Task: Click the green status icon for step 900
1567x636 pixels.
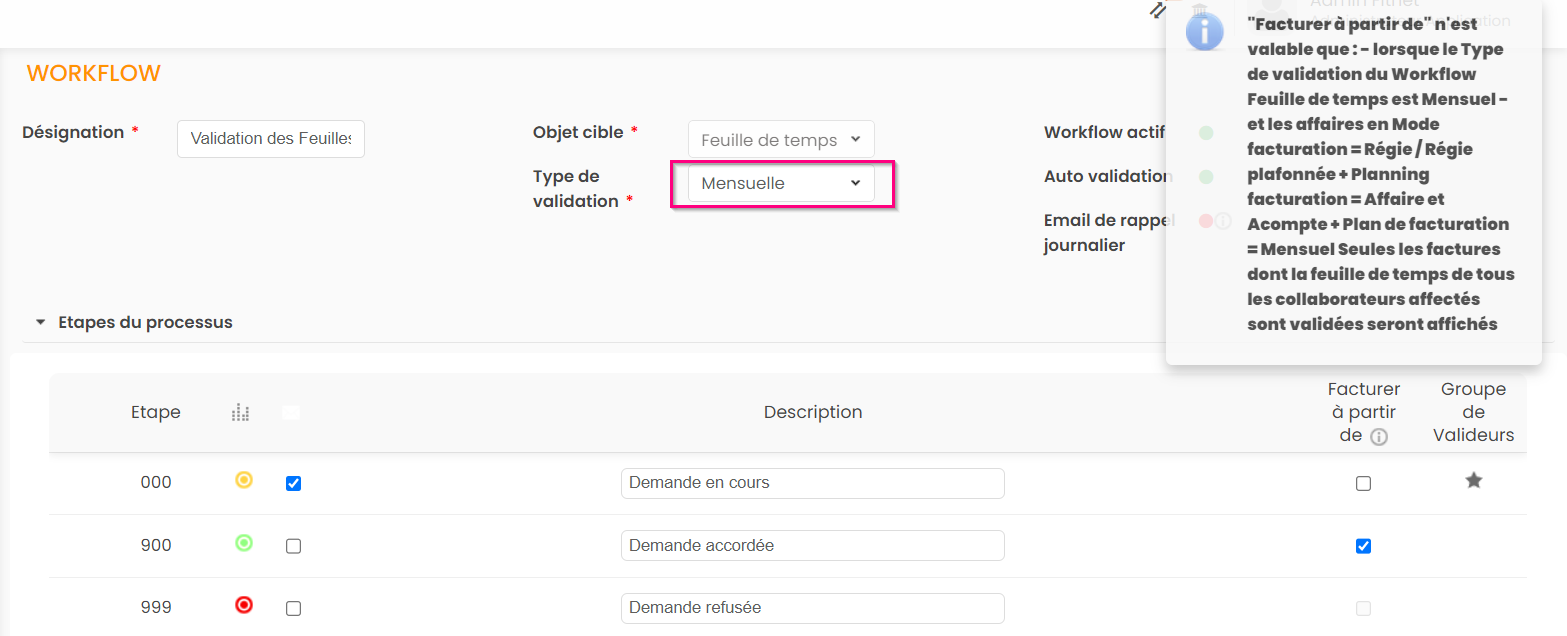Action: point(243,543)
